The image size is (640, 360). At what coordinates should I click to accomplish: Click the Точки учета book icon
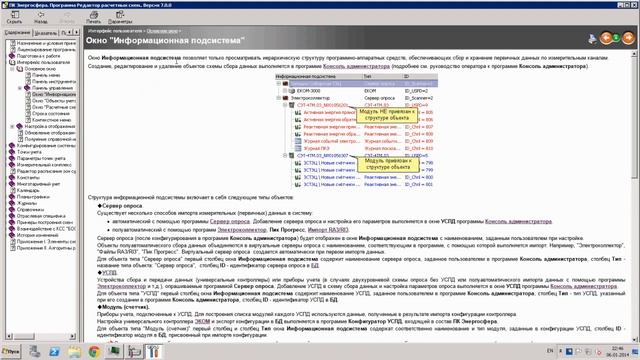12,152
